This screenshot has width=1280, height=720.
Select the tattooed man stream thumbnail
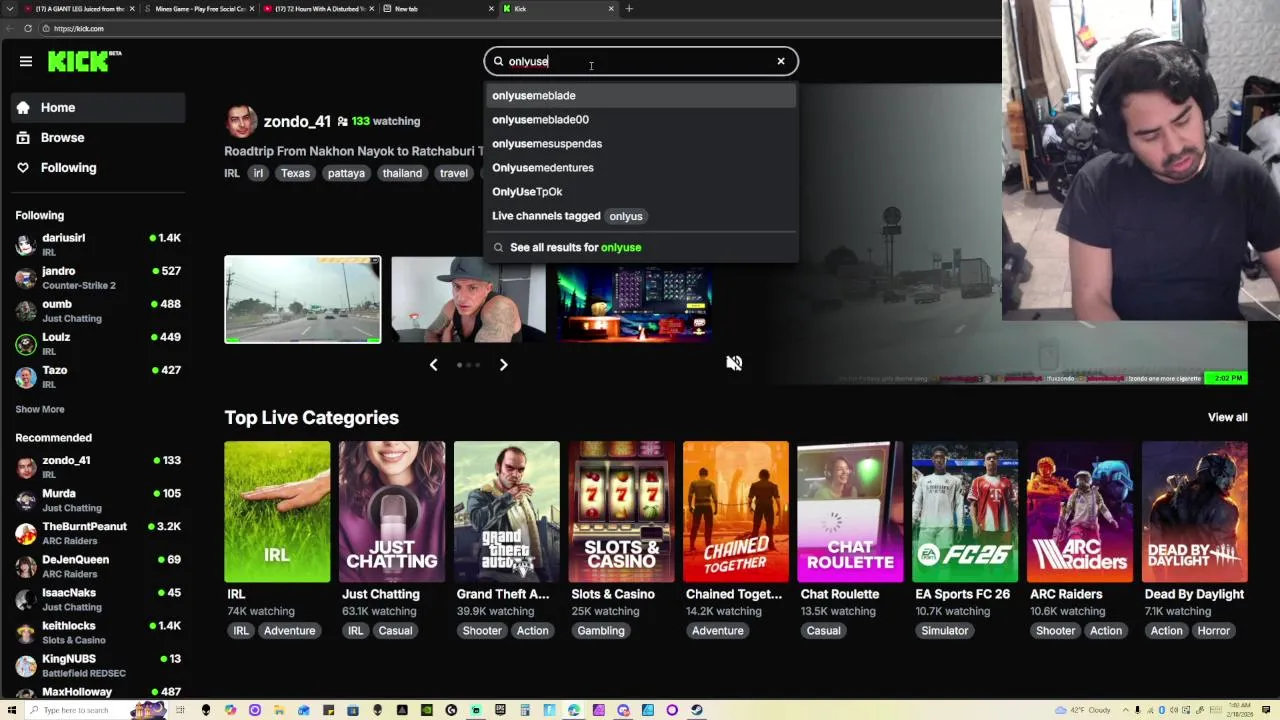pos(468,299)
